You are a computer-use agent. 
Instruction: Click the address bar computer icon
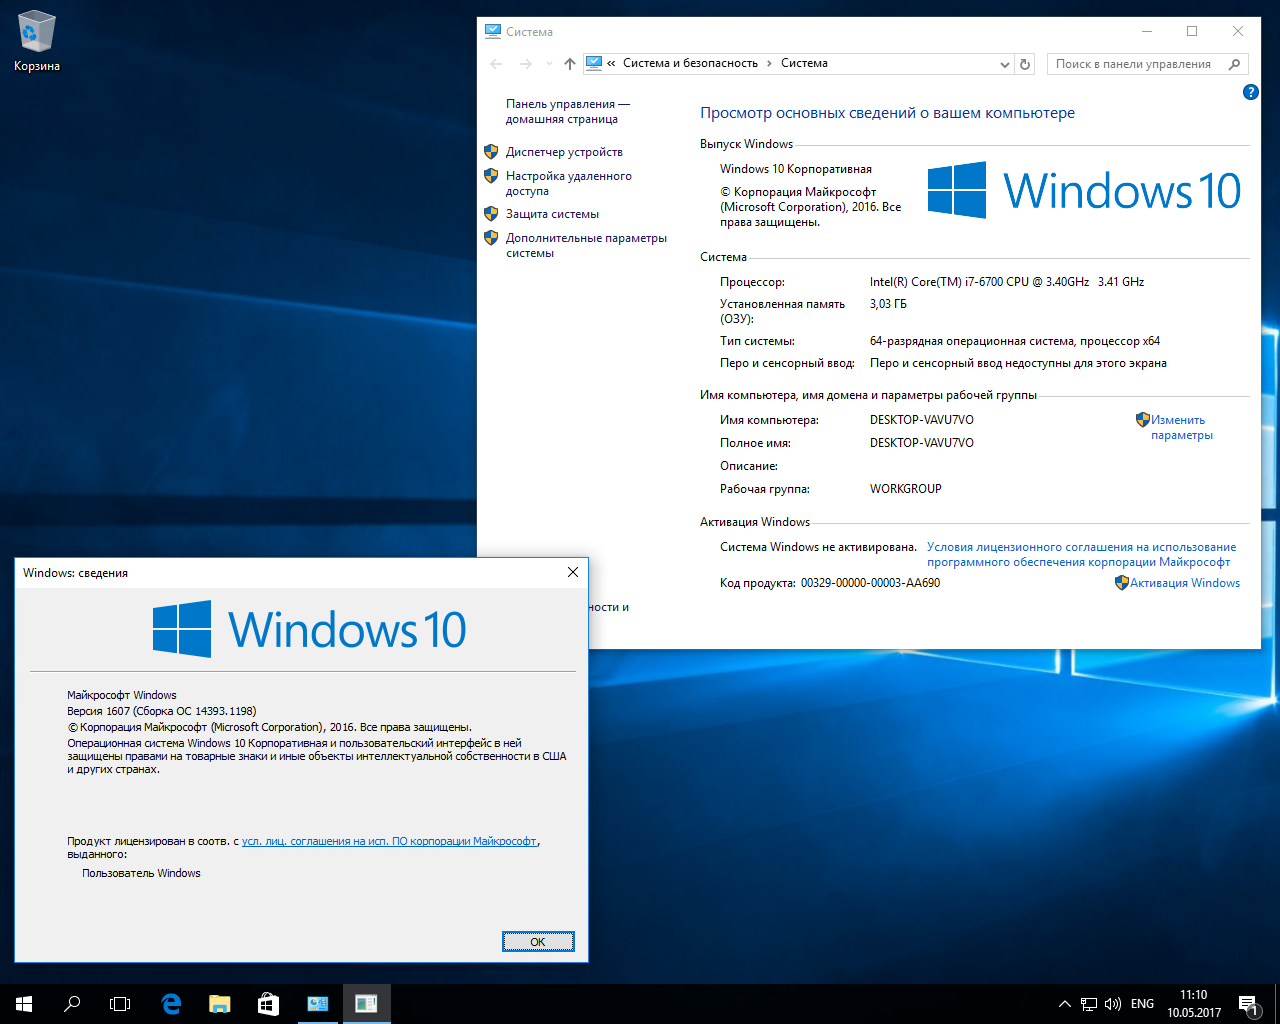click(594, 63)
